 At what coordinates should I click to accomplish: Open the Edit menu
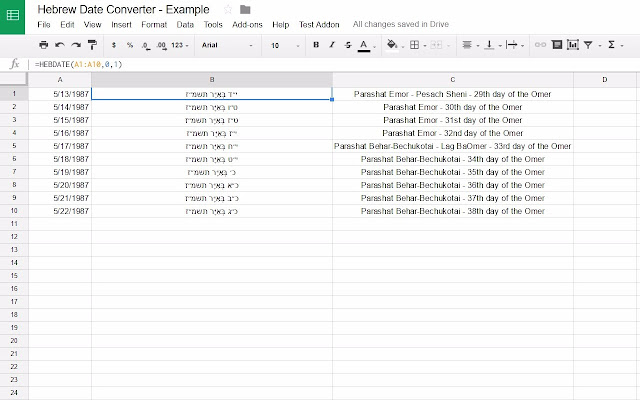click(67, 24)
